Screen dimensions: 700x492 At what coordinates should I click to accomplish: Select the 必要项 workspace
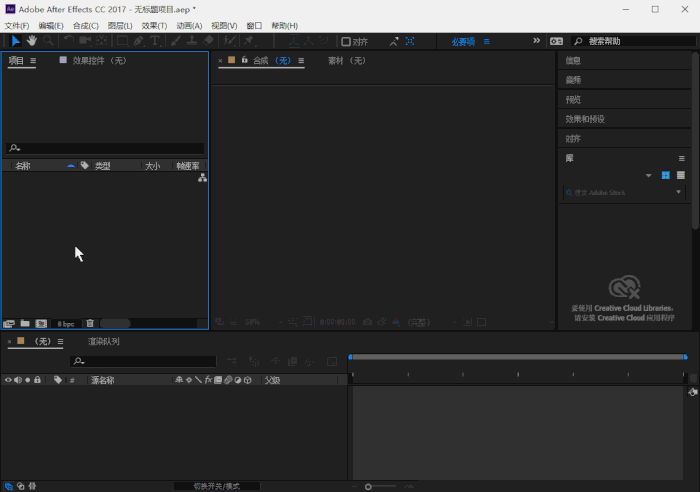pyautogui.click(x=463, y=42)
